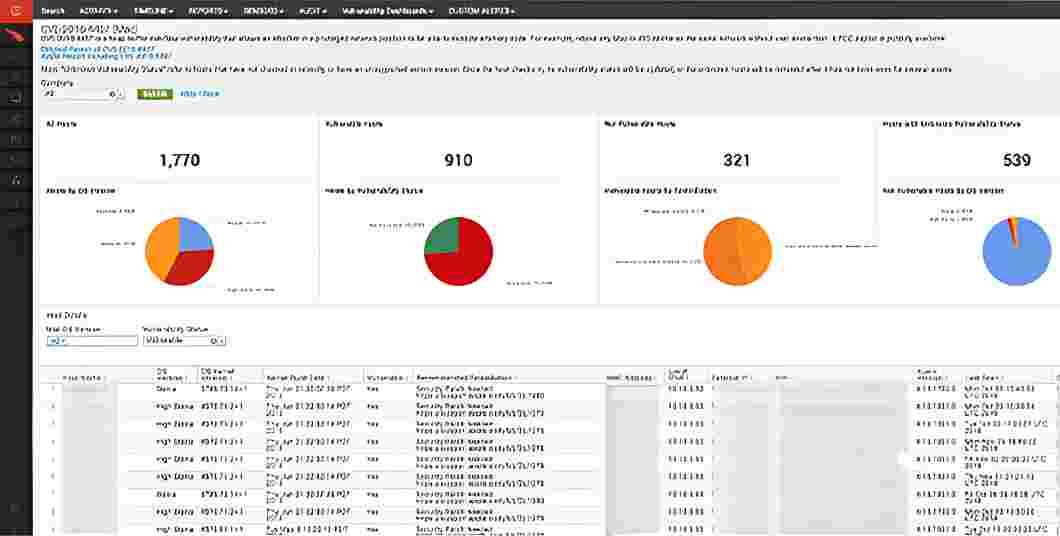Screen dimensions: 1060x536
Task: Expand the Custom Alerts dropdown
Action: pyautogui.click(x=481, y=11)
